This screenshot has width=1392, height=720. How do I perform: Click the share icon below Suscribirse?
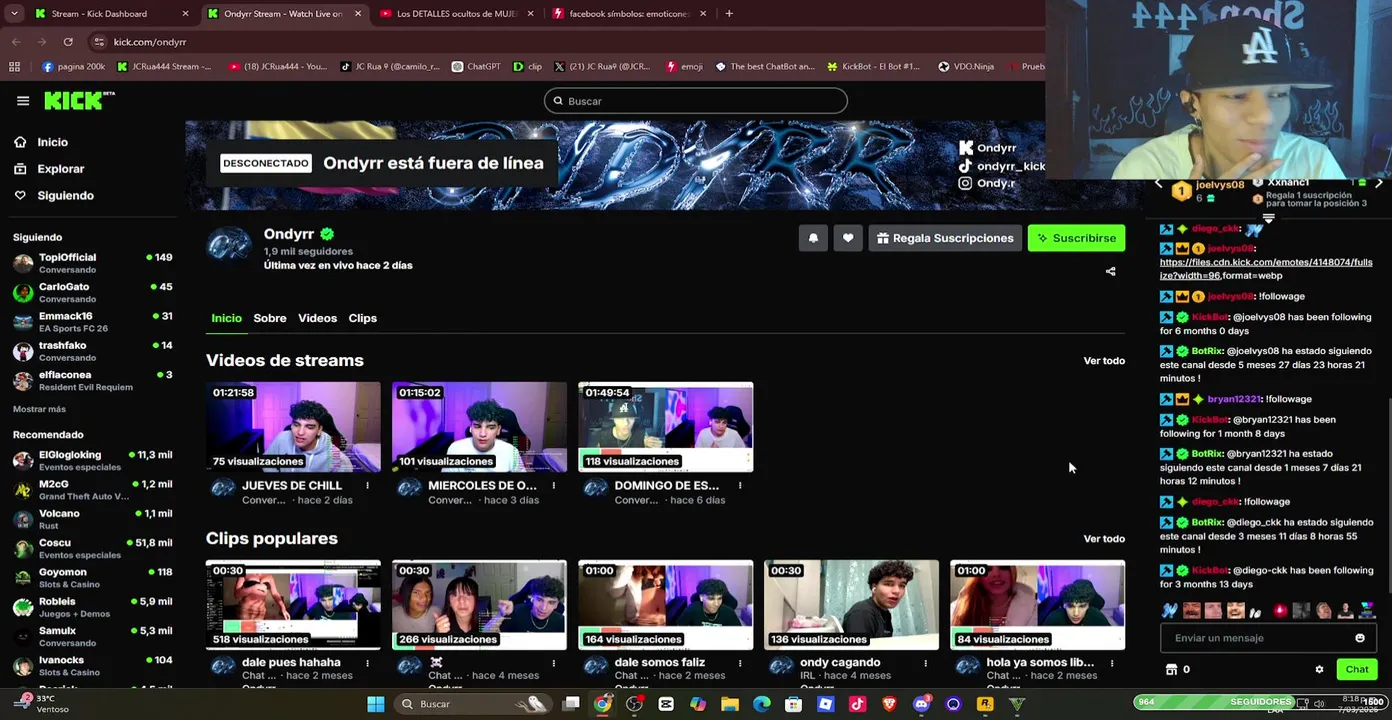(1110, 271)
